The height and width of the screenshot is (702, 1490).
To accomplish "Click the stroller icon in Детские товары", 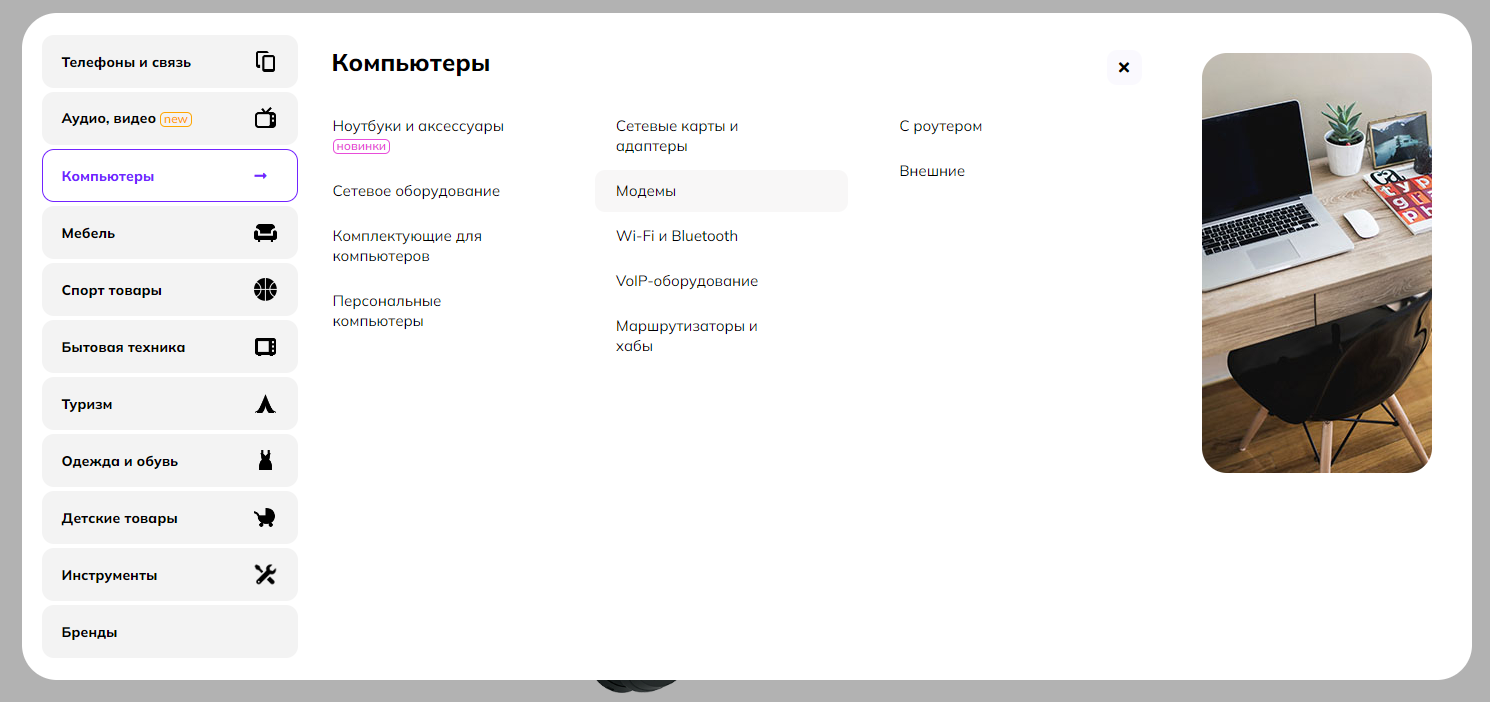I will click(265, 518).
